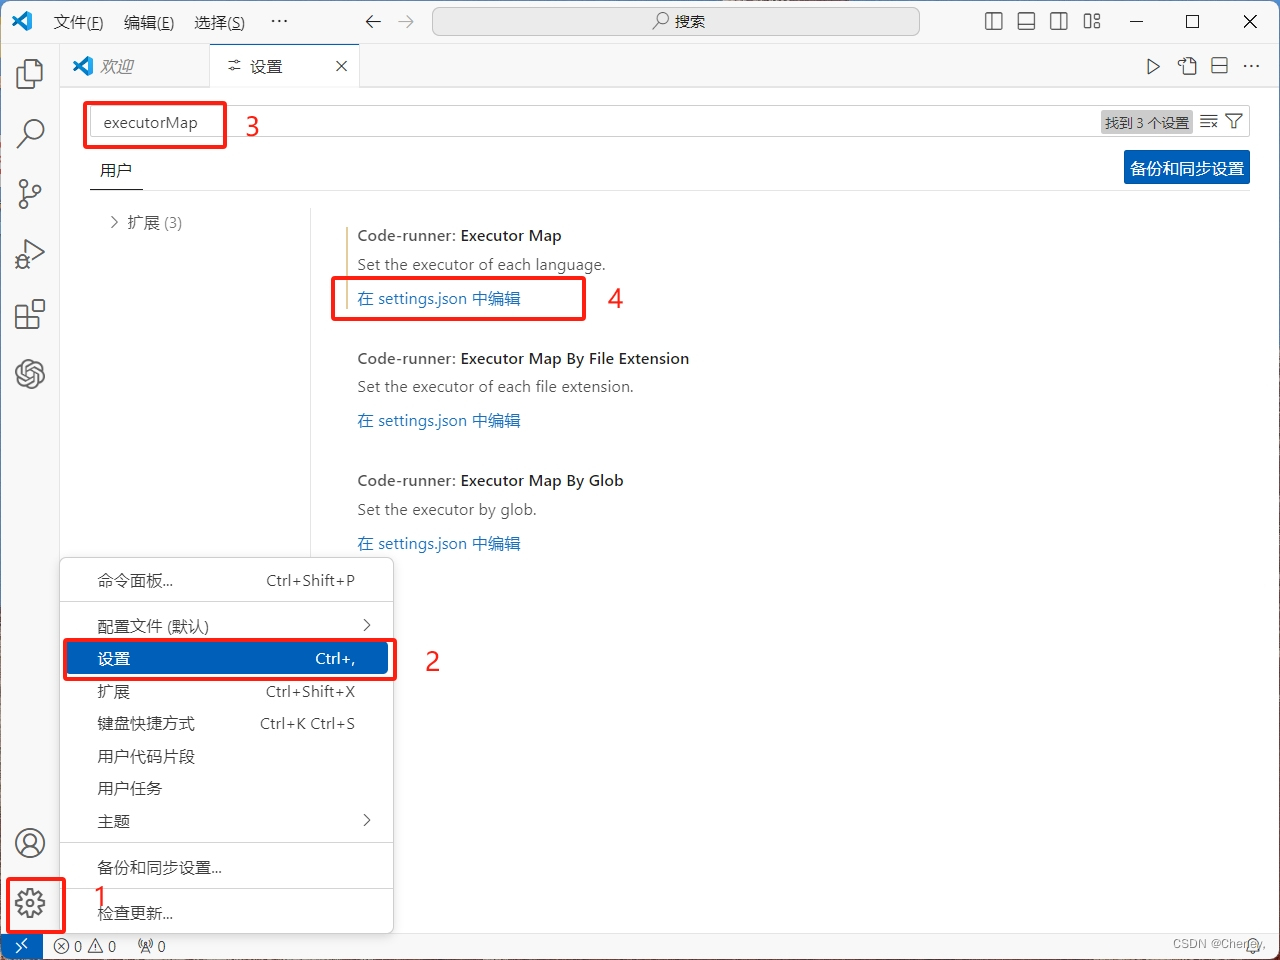Screen dimensions: 1280x960
Task: Choose 设置 from the Manage menu
Action: (226, 658)
